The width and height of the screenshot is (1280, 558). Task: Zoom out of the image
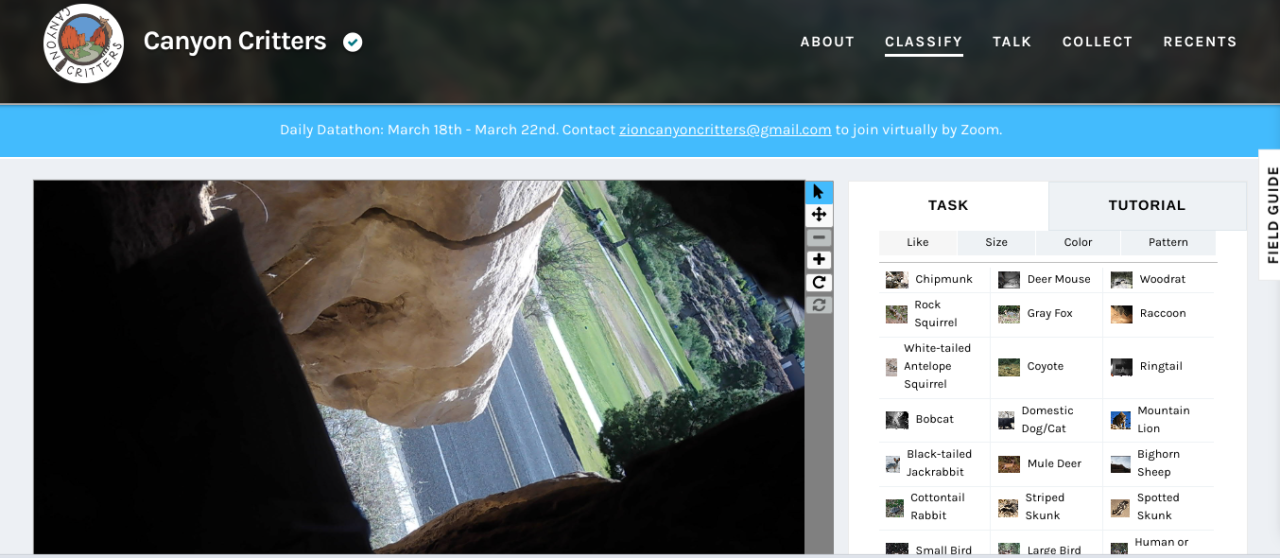tap(819, 237)
